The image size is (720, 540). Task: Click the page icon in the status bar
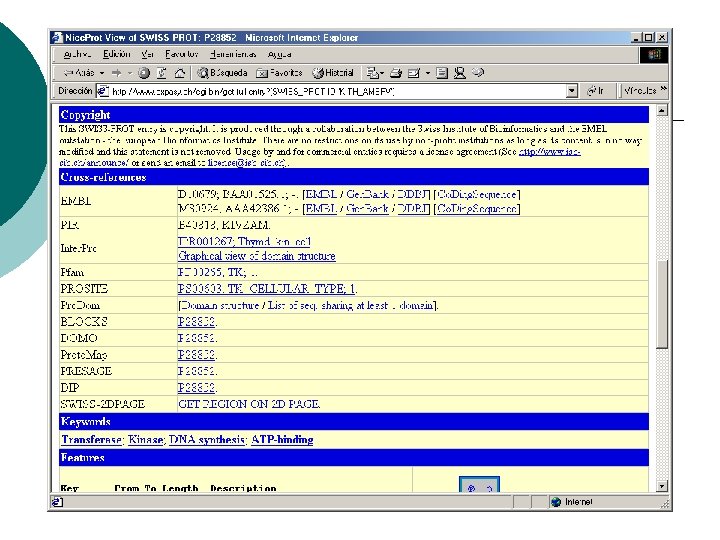point(57,502)
